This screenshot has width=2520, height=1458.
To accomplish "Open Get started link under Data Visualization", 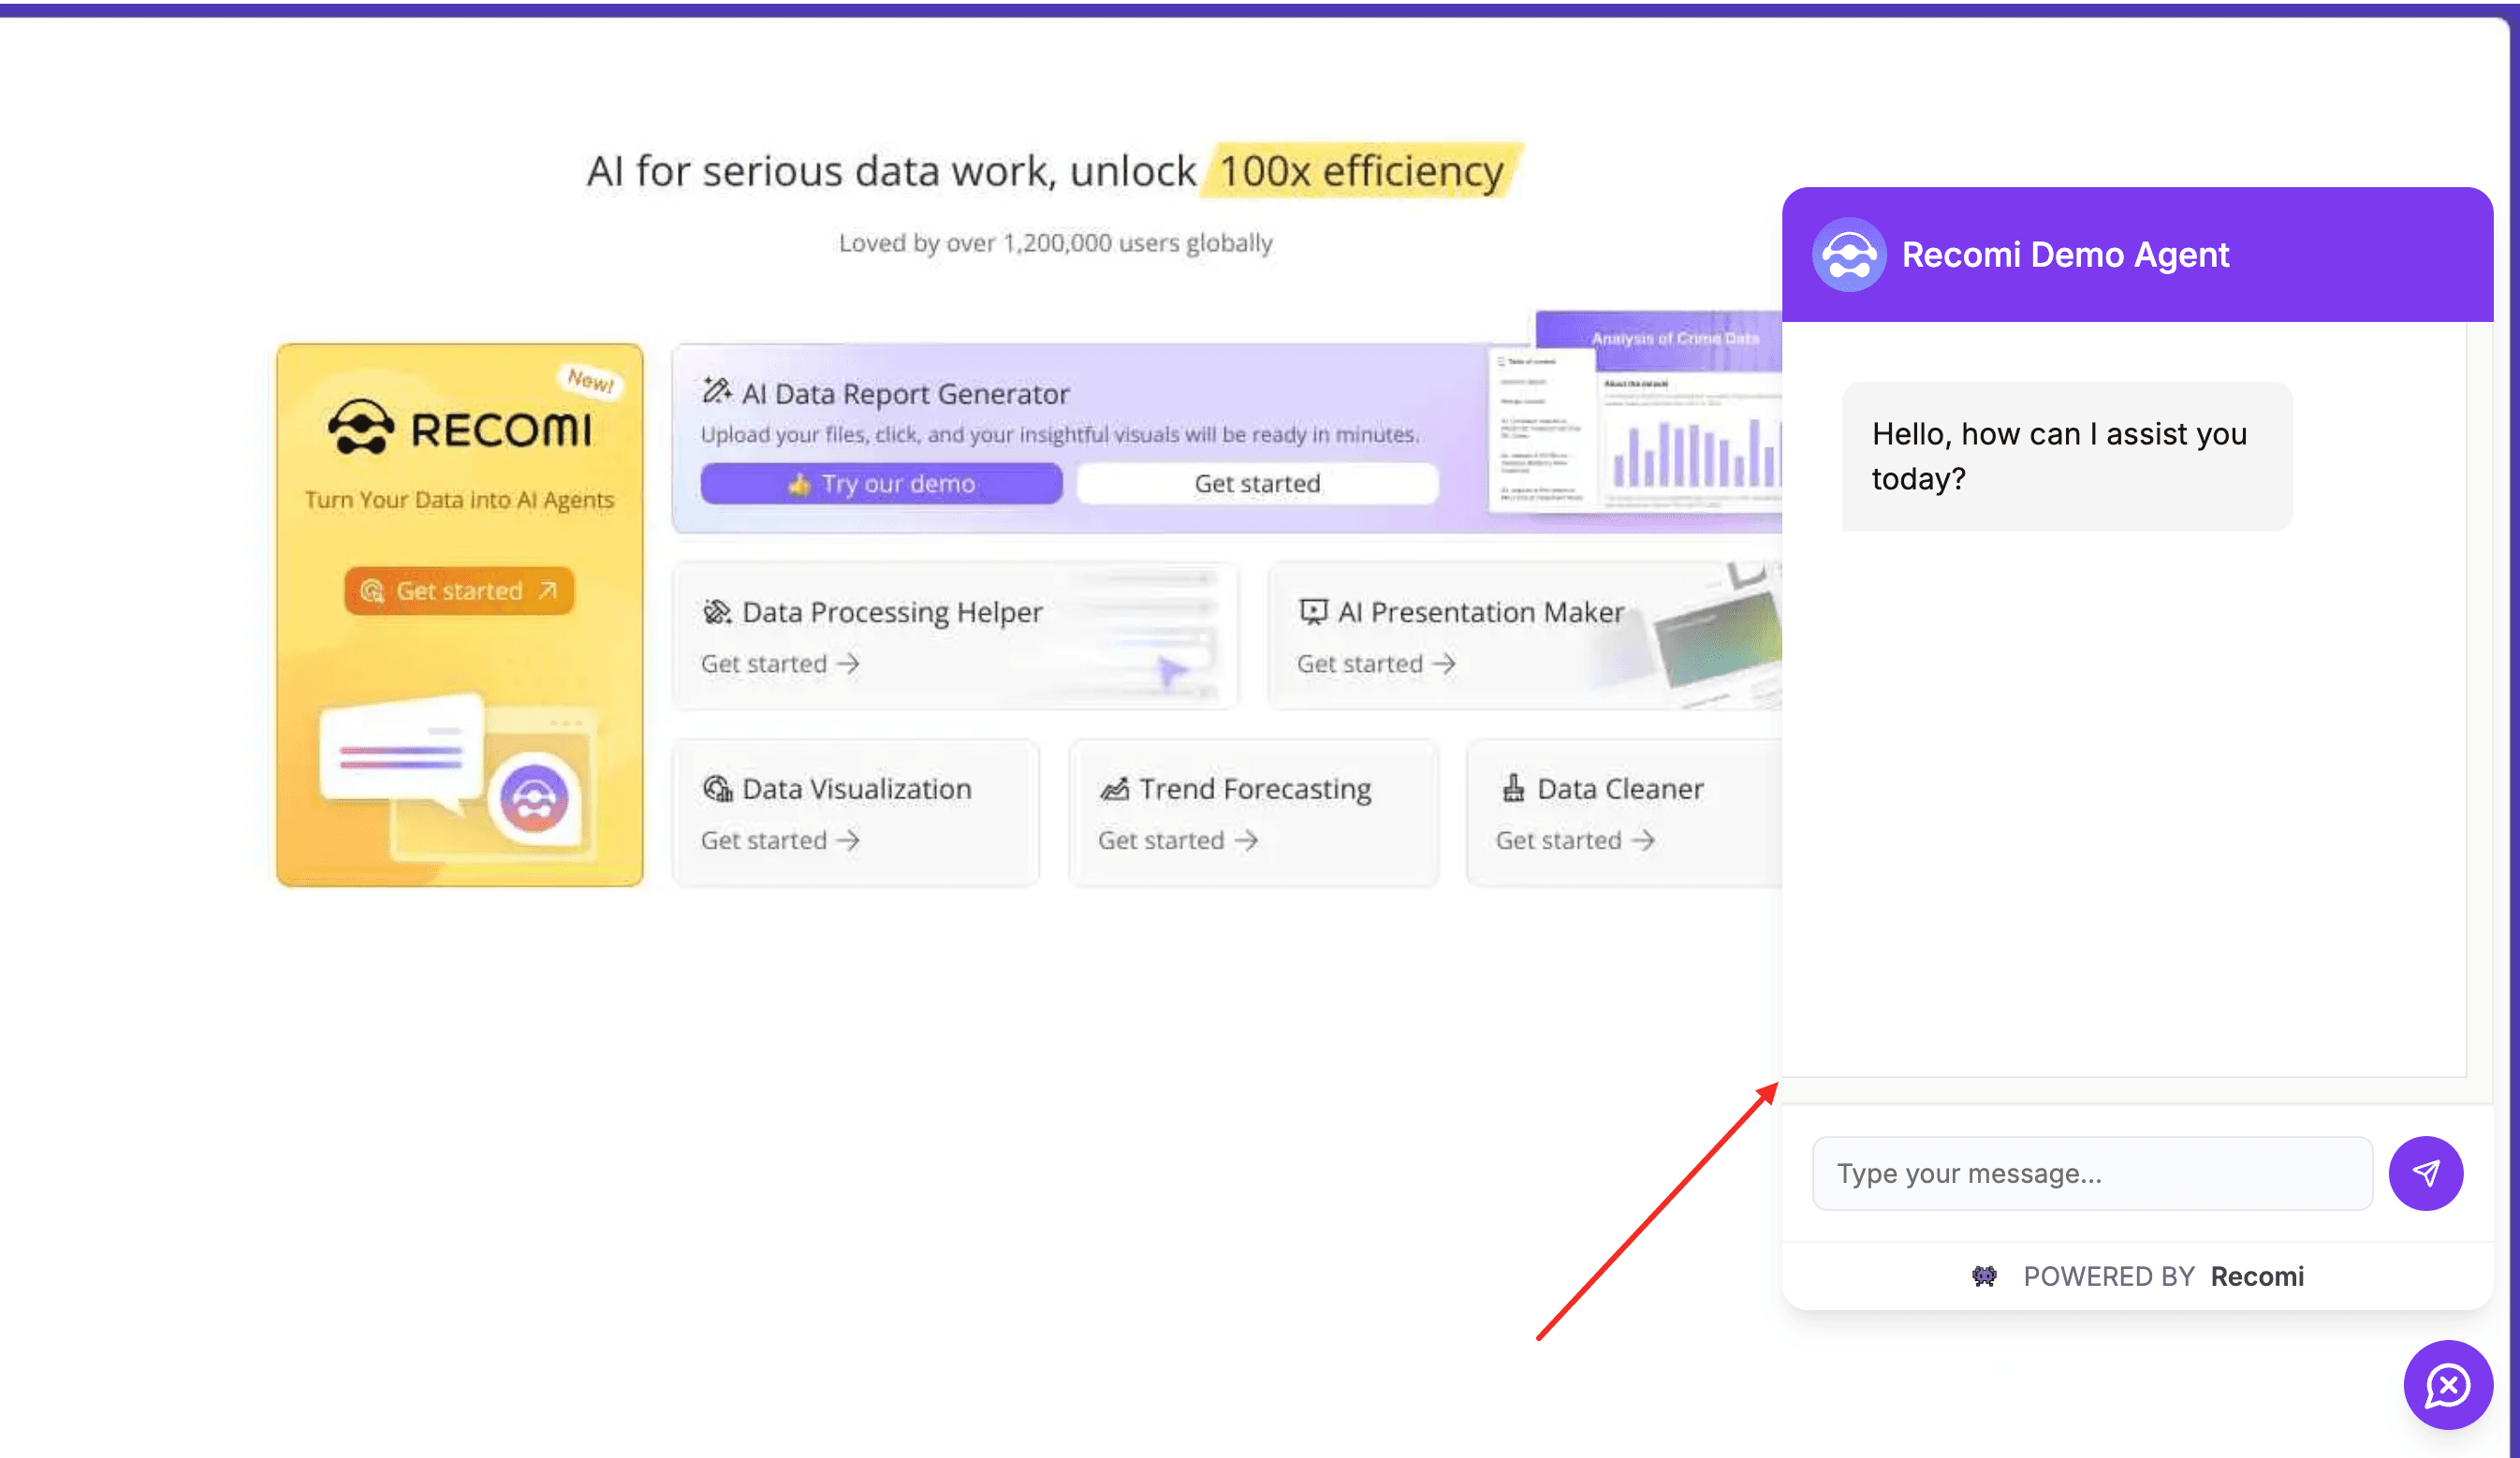I will [x=780, y=840].
